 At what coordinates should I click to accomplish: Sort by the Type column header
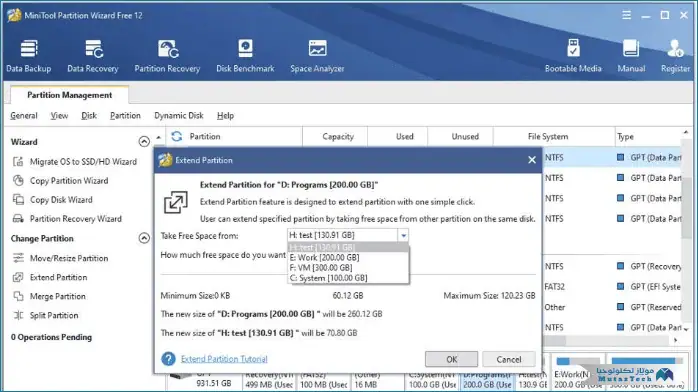coord(647,137)
